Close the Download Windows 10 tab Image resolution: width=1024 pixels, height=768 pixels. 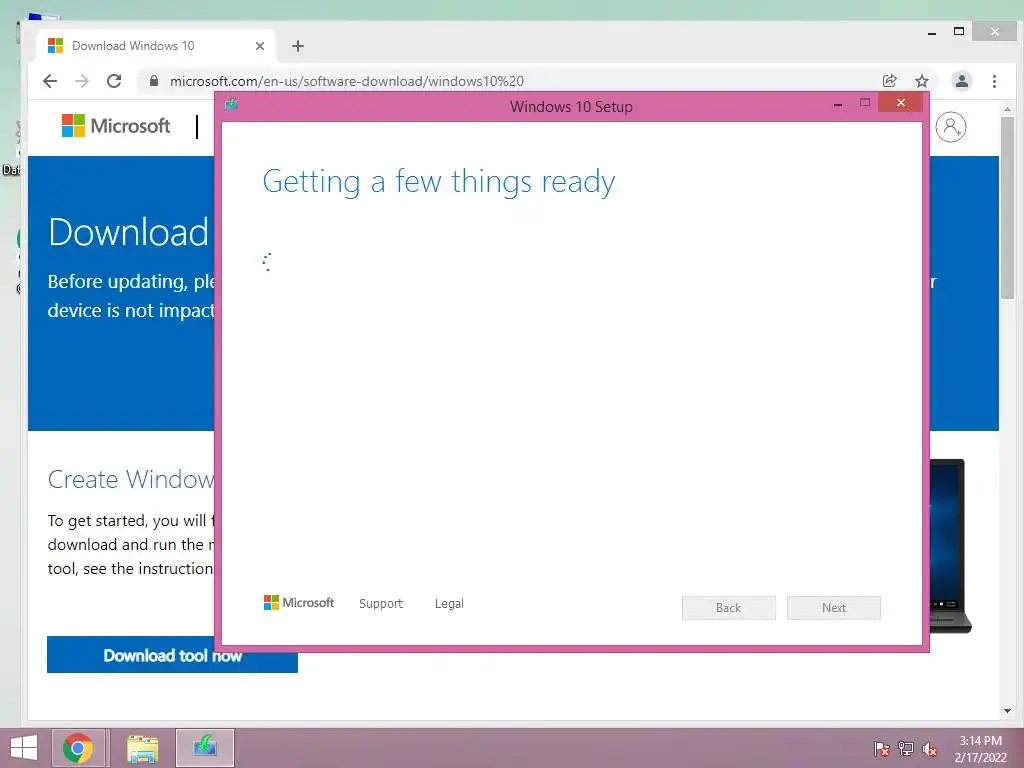tap(260, 46)
